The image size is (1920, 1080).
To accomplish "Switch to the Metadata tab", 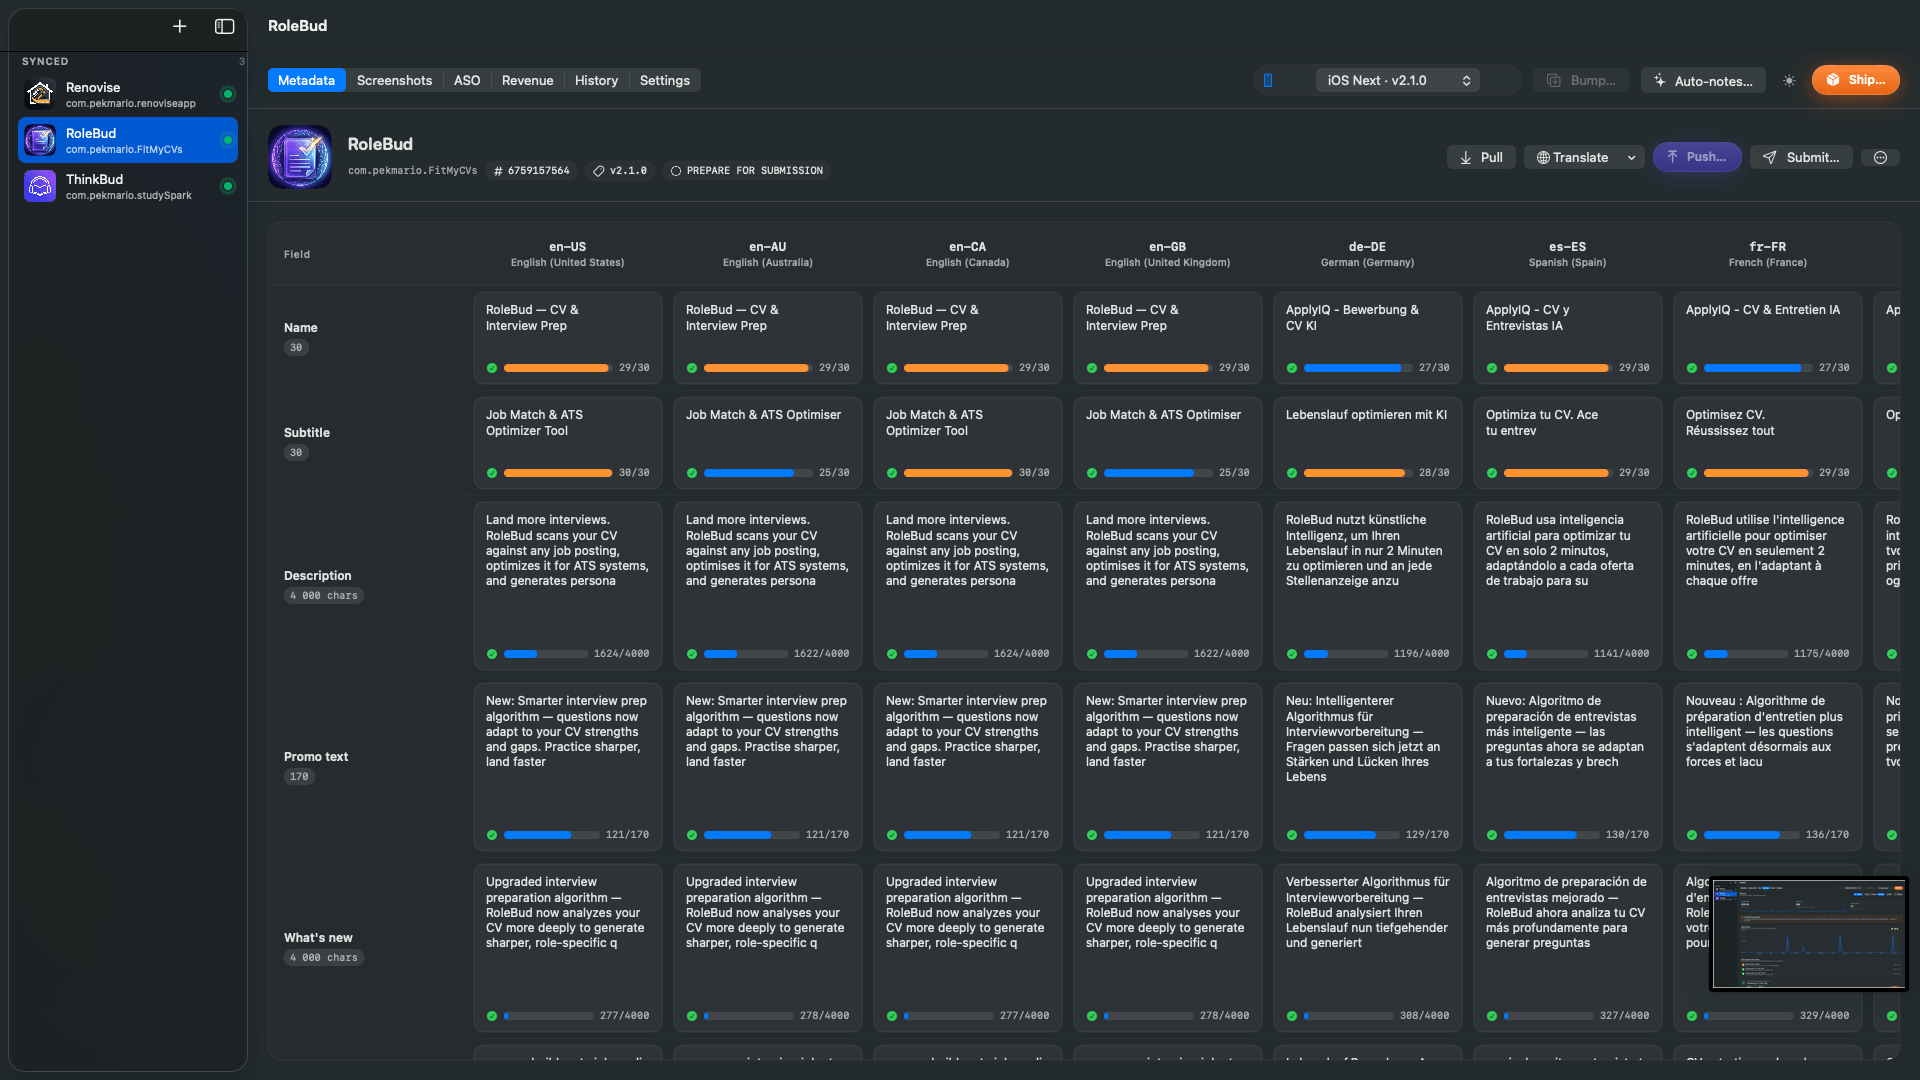I will point(306,80).
